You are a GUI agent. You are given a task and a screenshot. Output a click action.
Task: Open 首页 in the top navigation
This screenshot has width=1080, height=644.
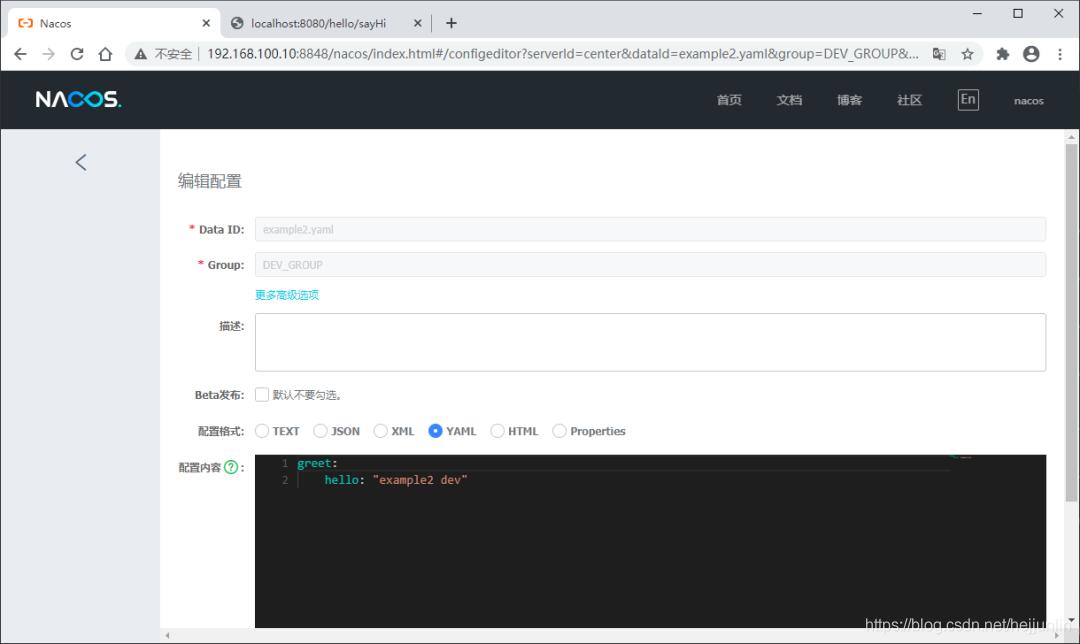pyautogui.click(x=729, y=100)
